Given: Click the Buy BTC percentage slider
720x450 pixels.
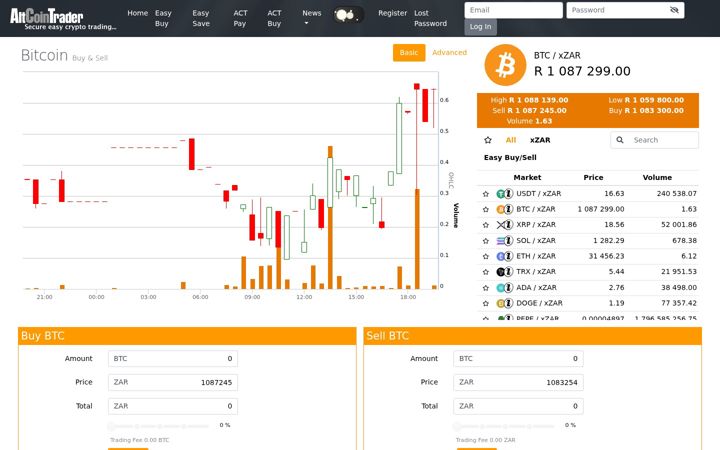Looking at the screenshot, I should 159,426.
